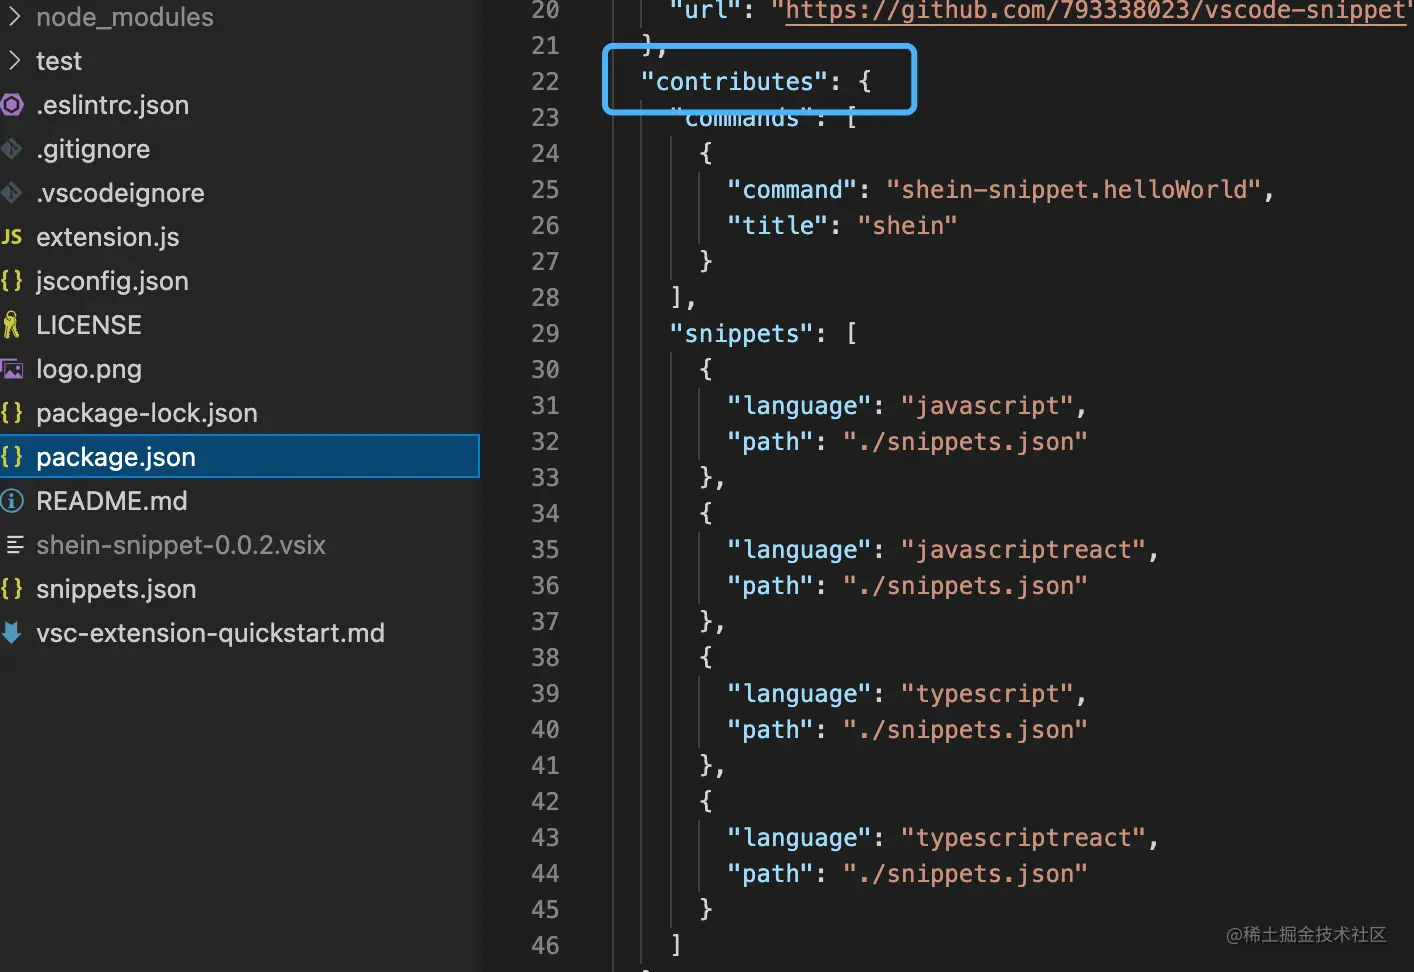Image resolution: width=1414 pixels, height=972 pixels.
Task: Click the arrow icon beside vsc-extension-quickstart.md
Action: [12, 632]
